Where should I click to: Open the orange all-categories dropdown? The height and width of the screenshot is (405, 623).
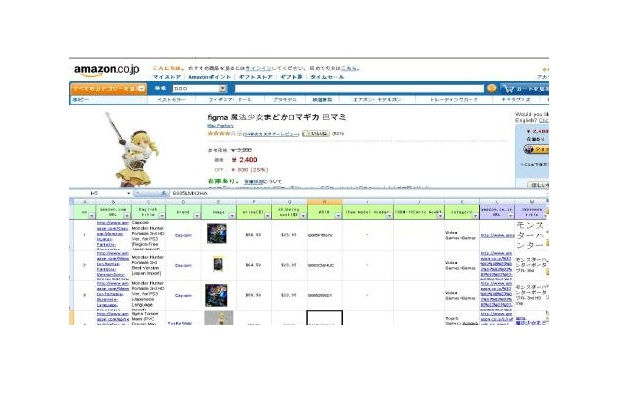tap(108, 89)
